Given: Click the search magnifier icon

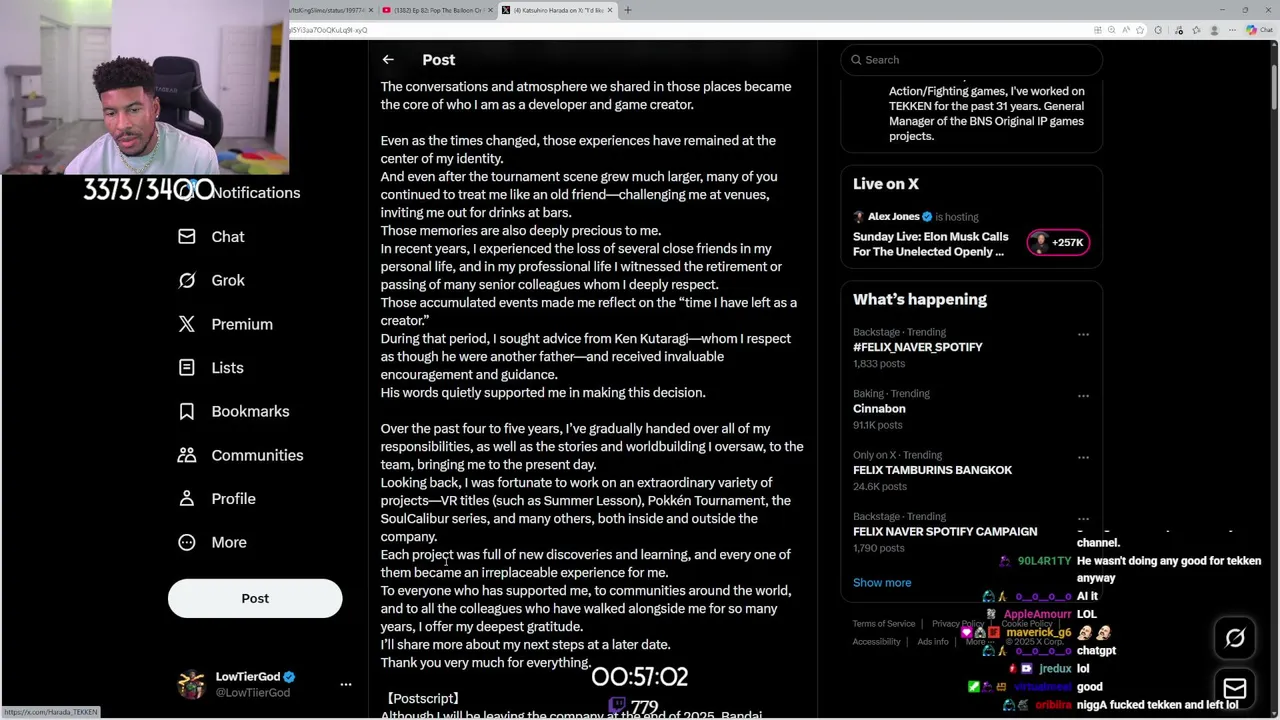Looking at the screenshot, I should pos(856,60).
